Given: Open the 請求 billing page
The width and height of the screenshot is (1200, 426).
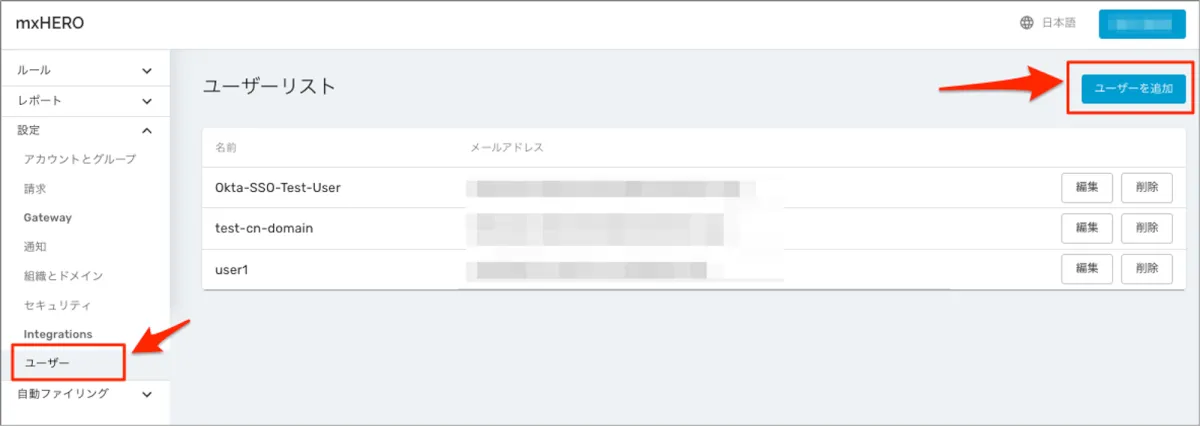Looking at the screenshot, I should click(35, 188).
